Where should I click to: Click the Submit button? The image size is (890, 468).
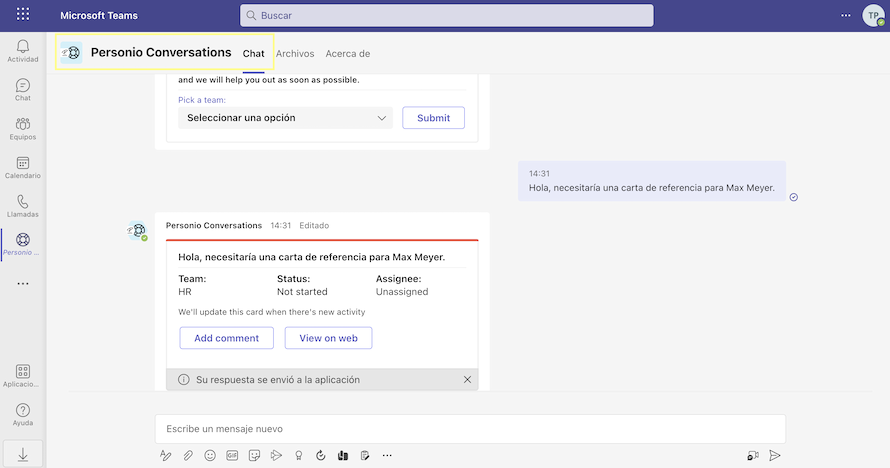click(x=434, y=118)
